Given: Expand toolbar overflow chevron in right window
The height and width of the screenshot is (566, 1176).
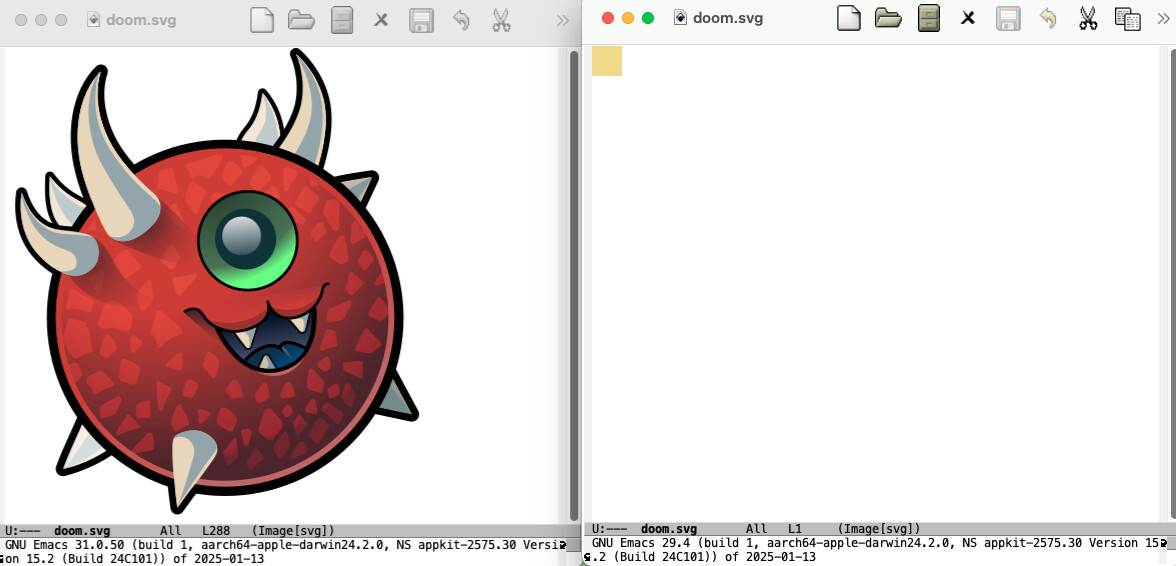Looking at the screenshot, I should click(x=1163, y=19).
